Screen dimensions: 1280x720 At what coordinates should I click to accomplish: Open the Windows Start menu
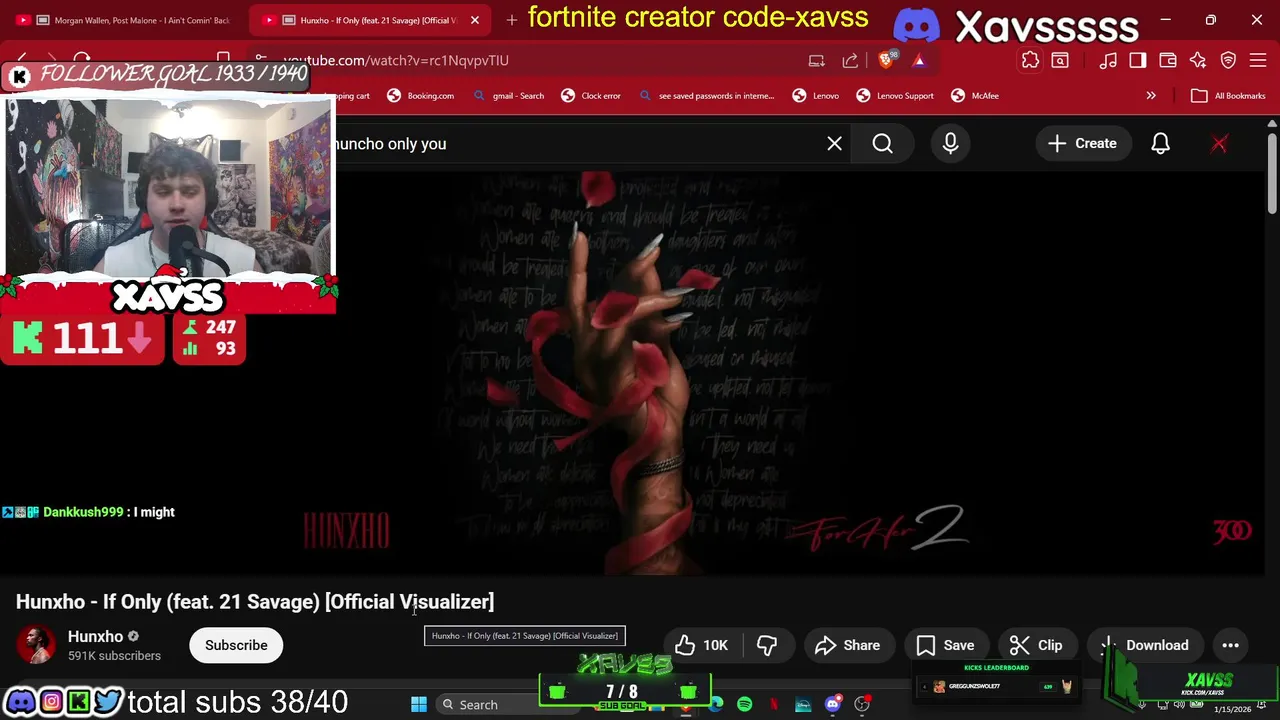419,705
